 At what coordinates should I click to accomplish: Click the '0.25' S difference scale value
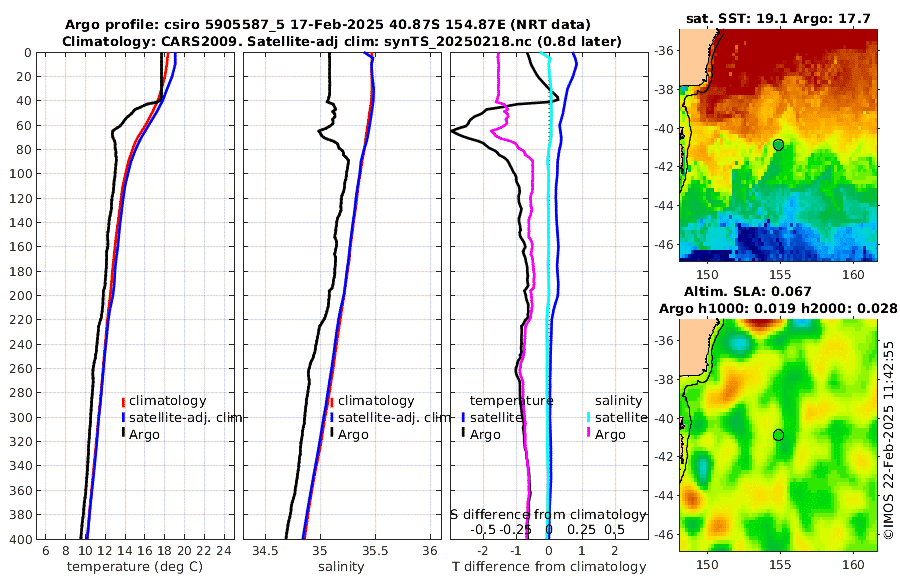pyautogui.click(x=581, y=529)
